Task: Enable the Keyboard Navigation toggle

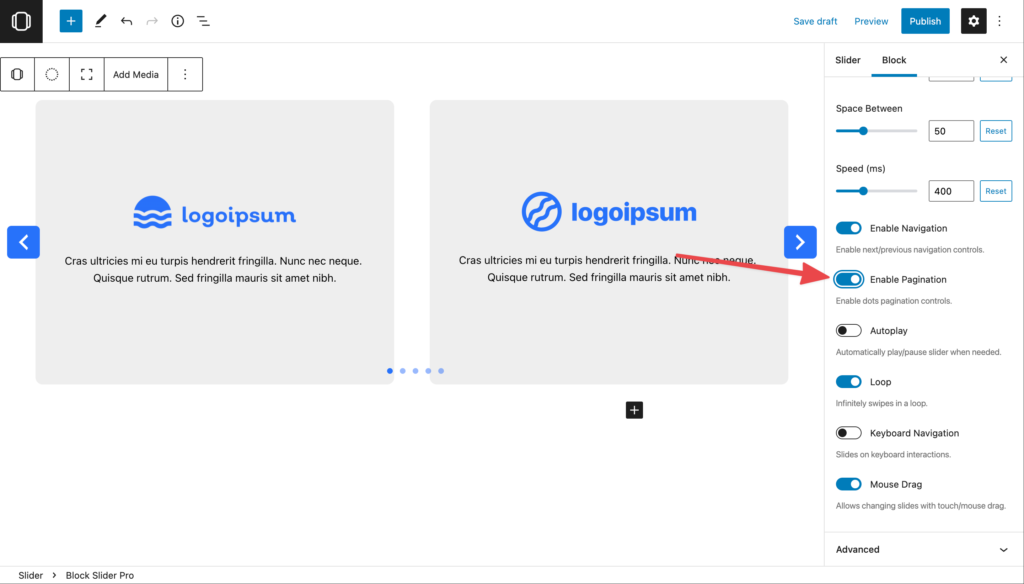Action: click(849, 433)
